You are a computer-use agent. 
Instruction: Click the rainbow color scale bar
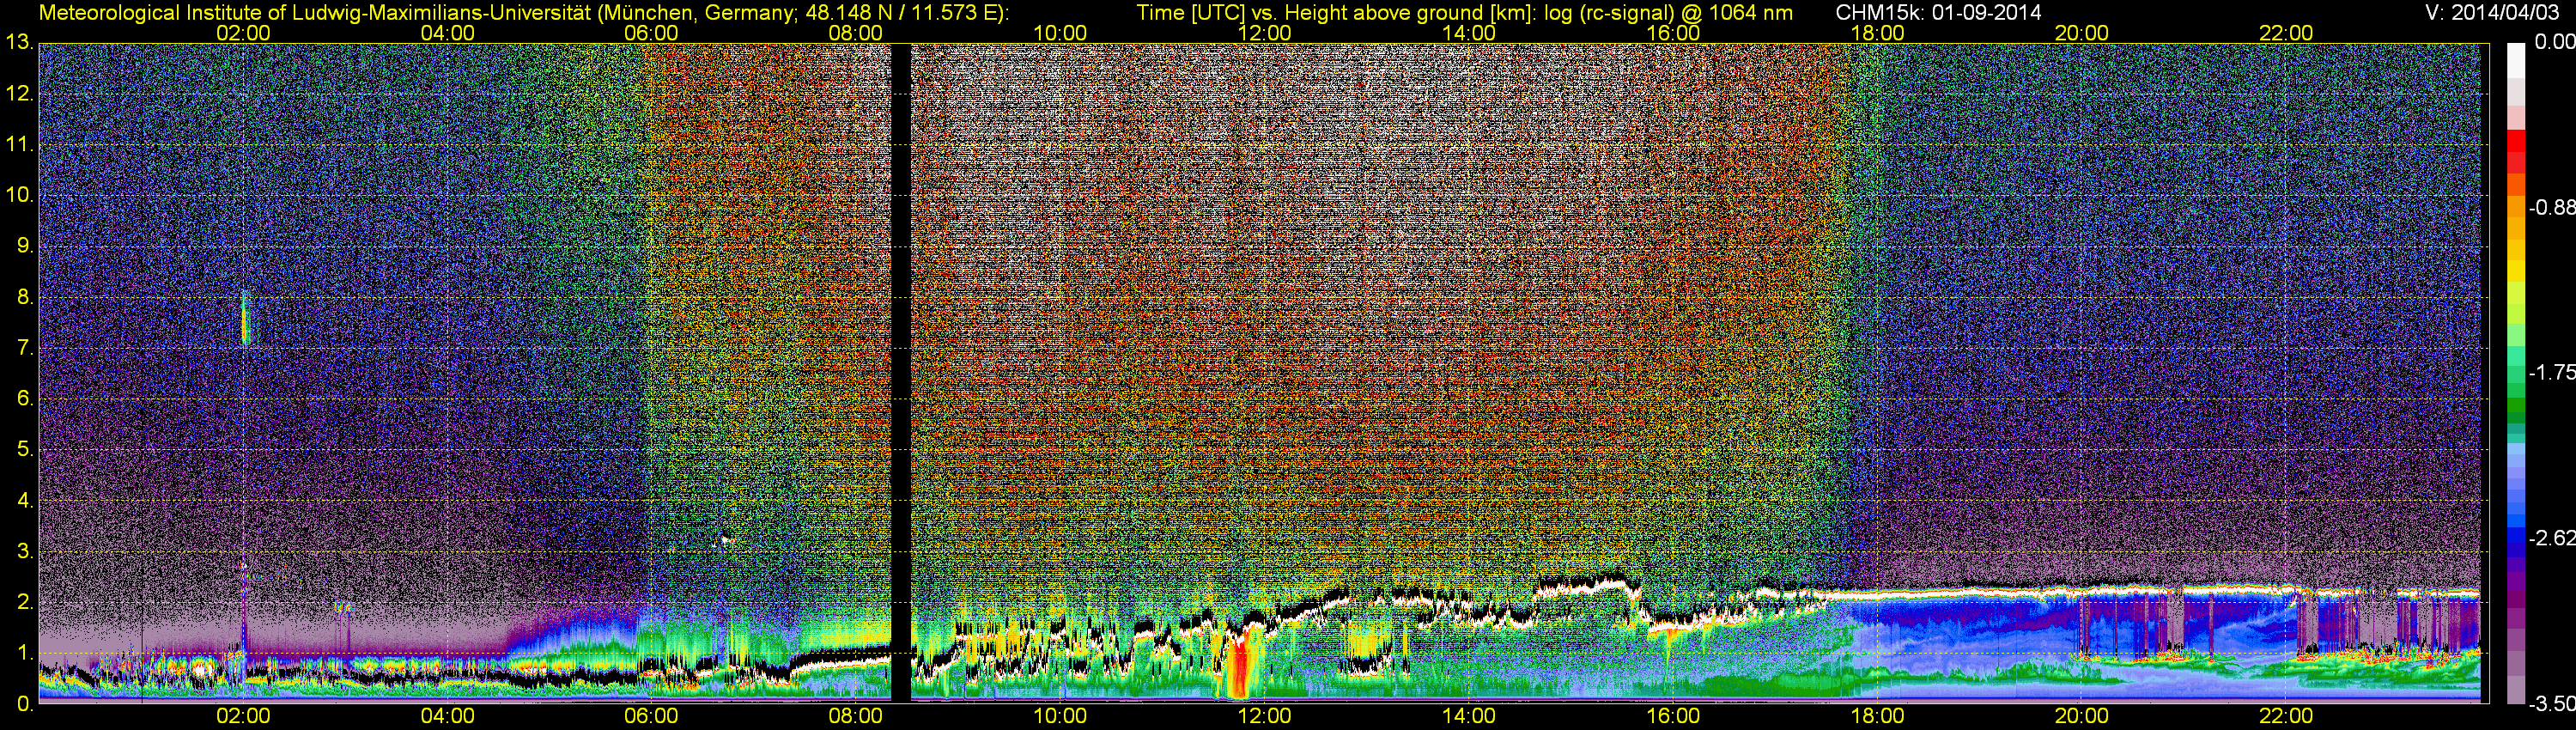[2516, 373]
